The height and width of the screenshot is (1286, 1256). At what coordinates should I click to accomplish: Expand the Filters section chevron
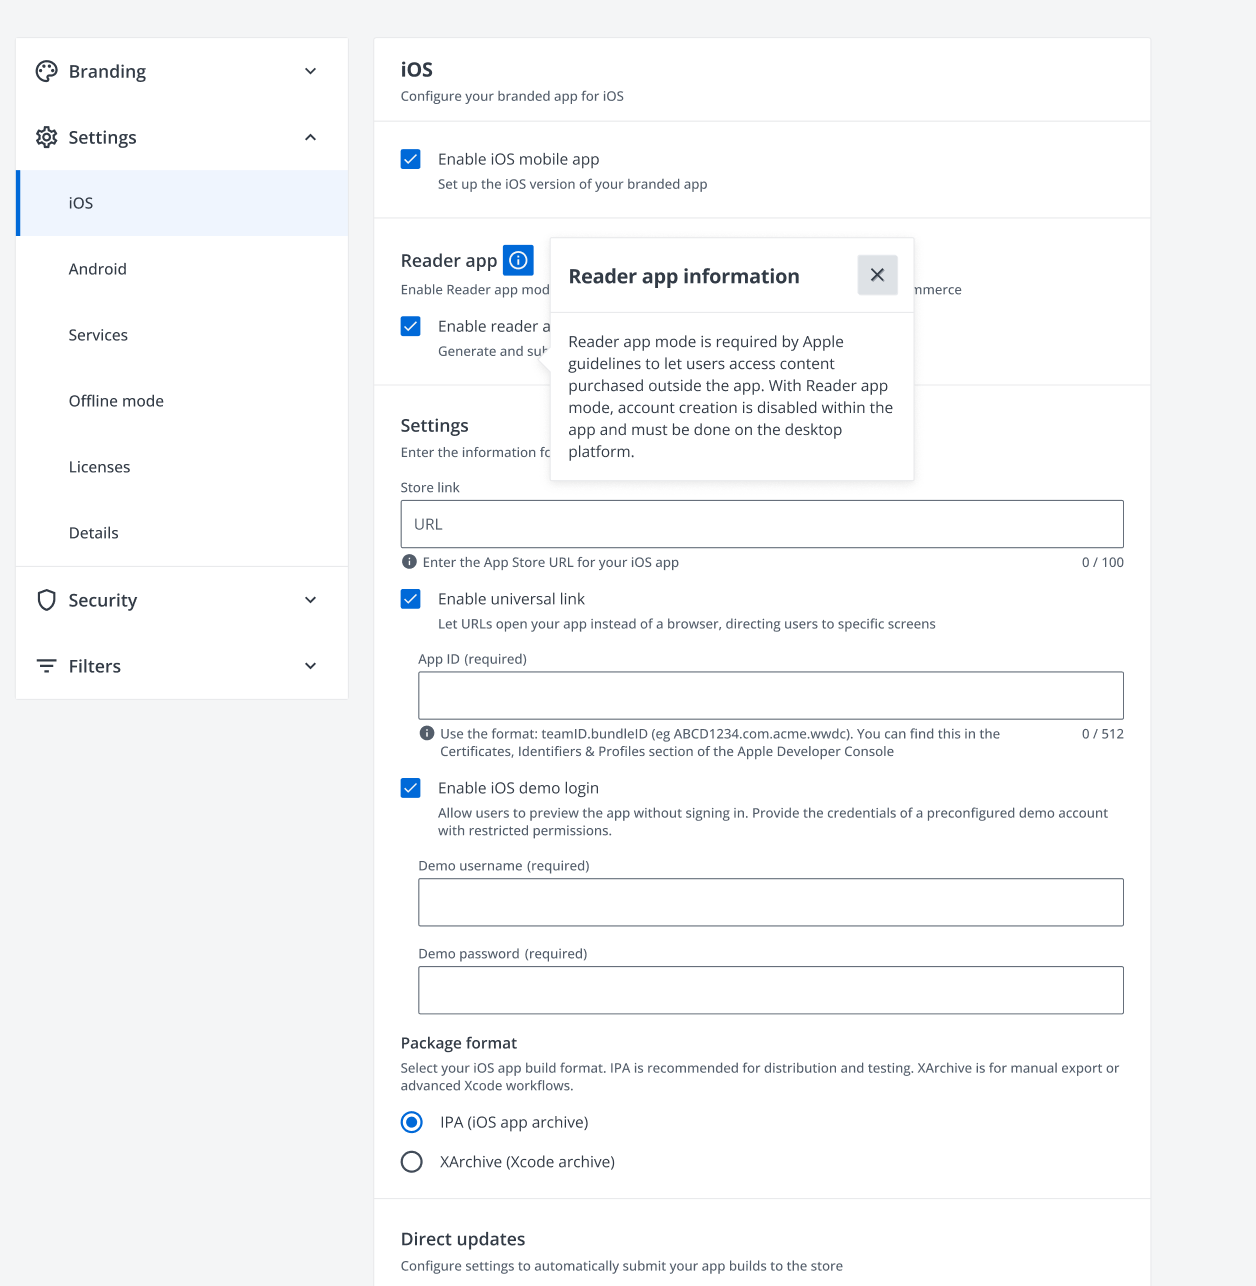pos(310,666)
